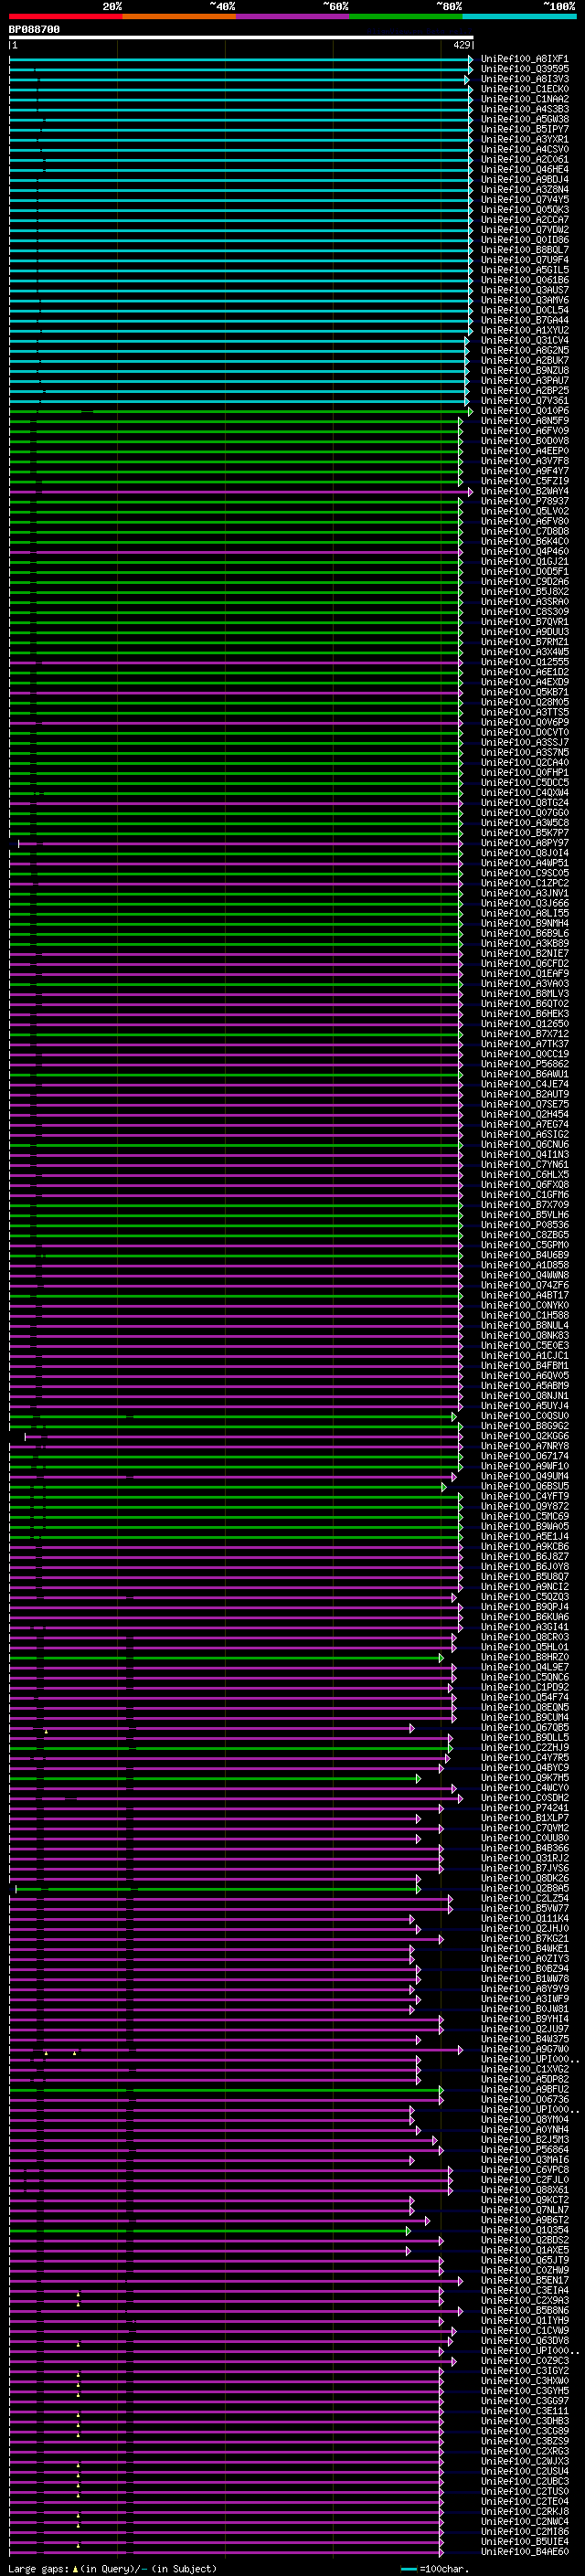The height and width of the screenshot is (2576, 585).
Task: Click hit label UniRef100_Q31CV4
Action: pyautogui.click(x=525, y=340)
